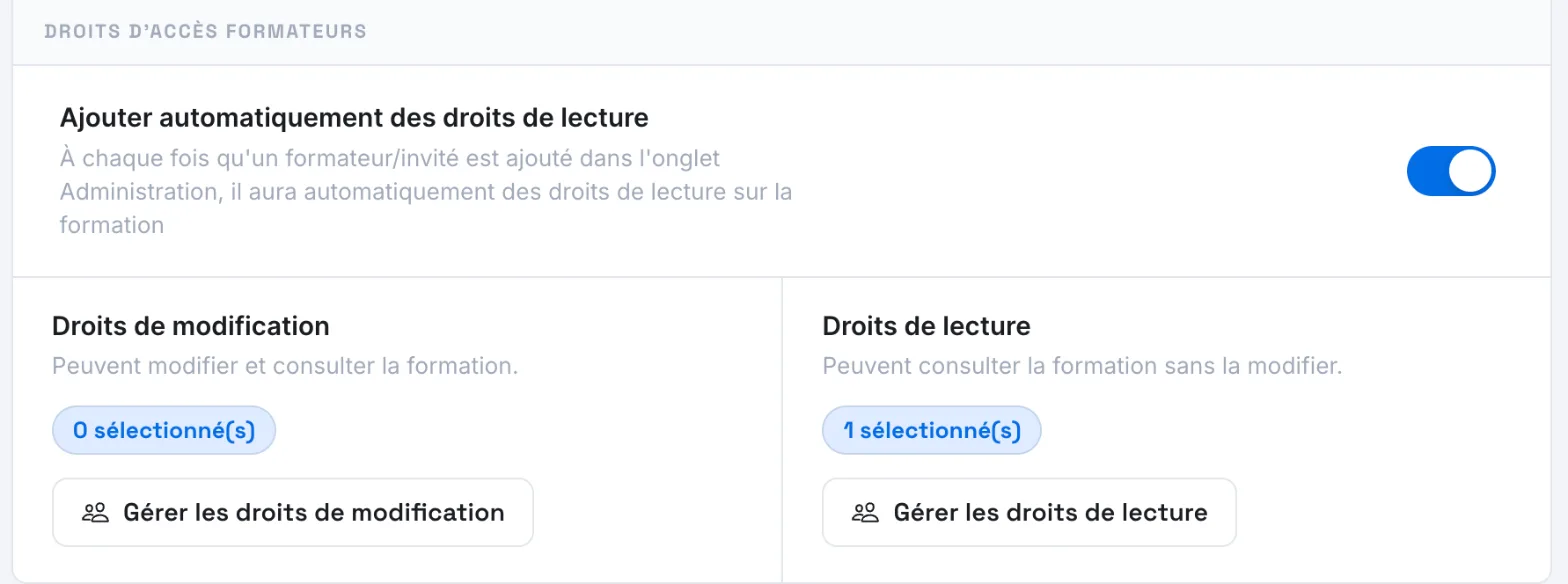Click the Droits de lecture heading
Screen dimensions: 1568x584
pos(926,326)
